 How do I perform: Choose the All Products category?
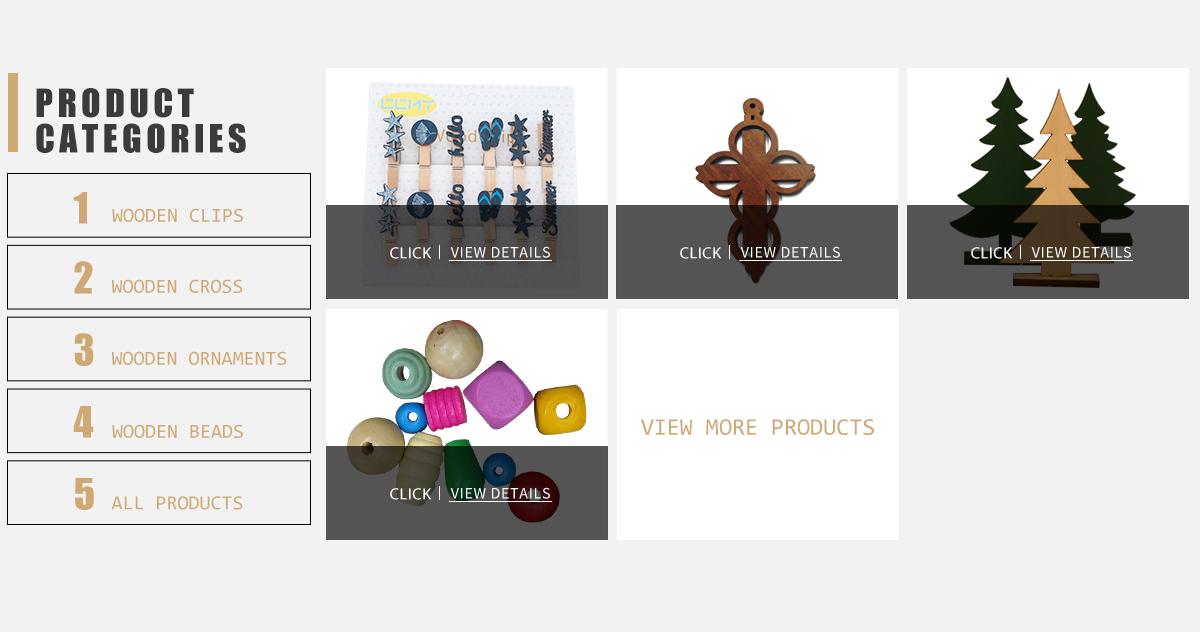(159, 493)
